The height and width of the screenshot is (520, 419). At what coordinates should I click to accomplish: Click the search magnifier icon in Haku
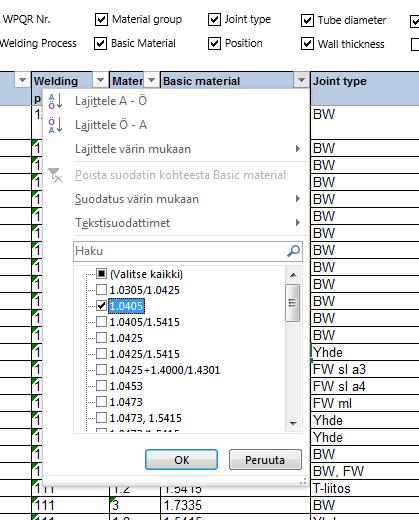(293, 251)
